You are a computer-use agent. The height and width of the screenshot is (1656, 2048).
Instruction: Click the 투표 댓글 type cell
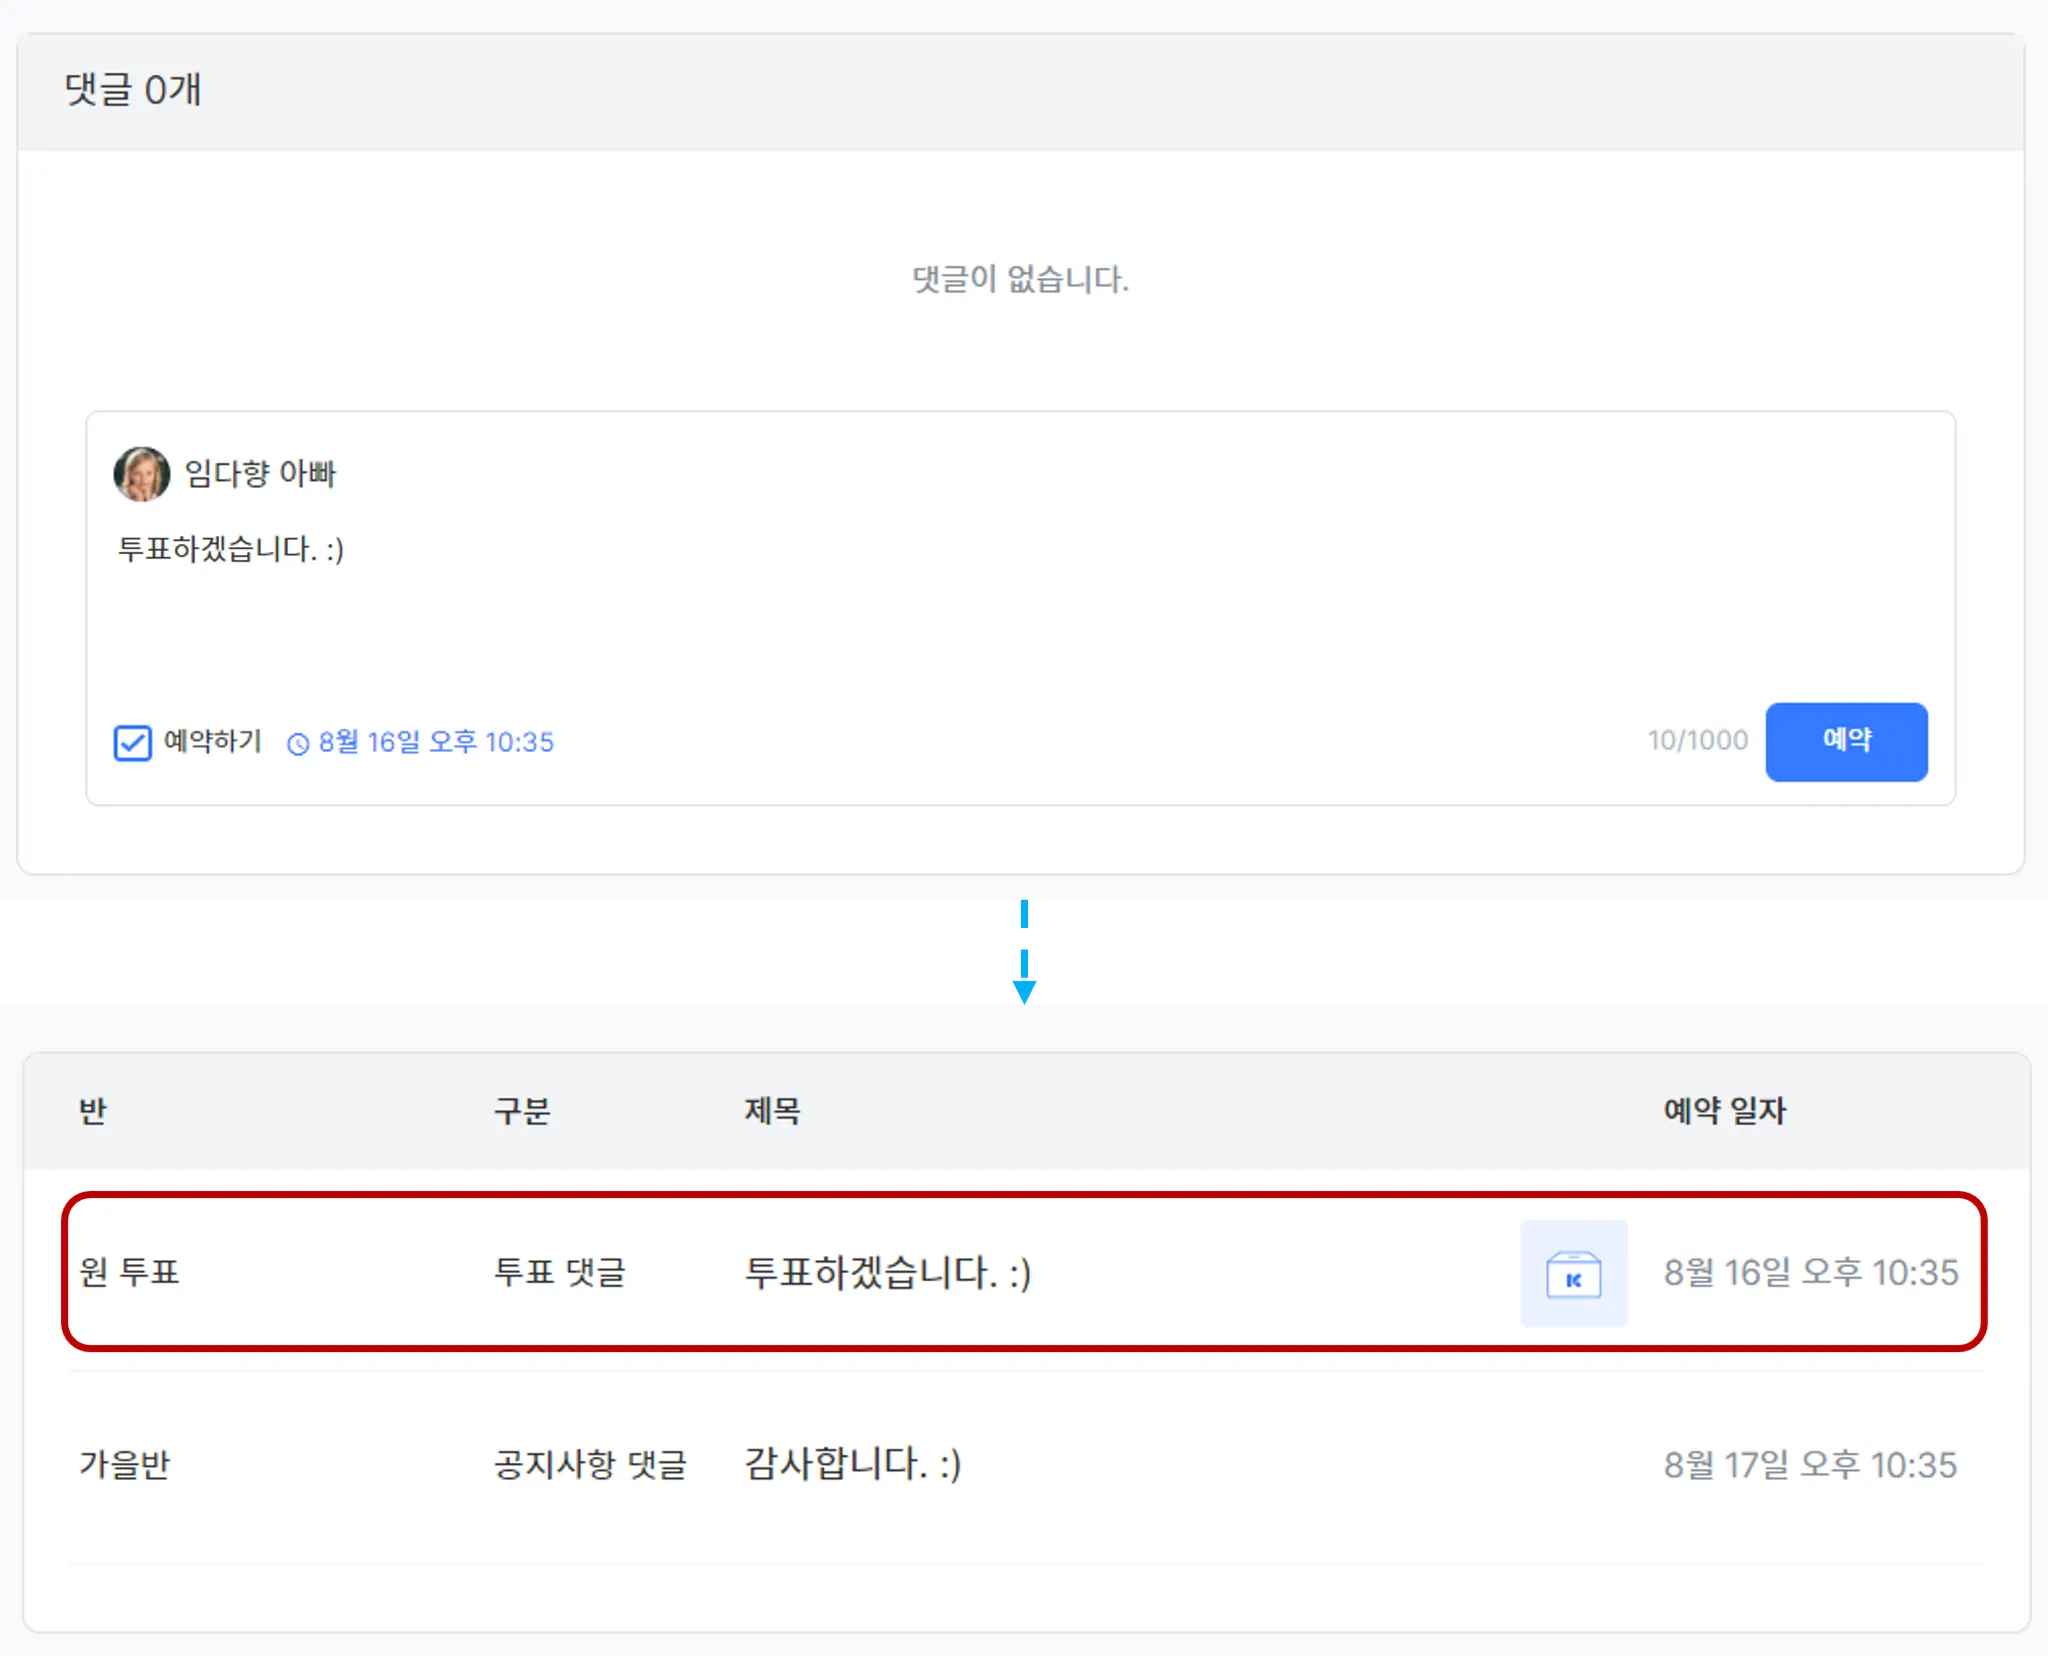point(560,1273)
